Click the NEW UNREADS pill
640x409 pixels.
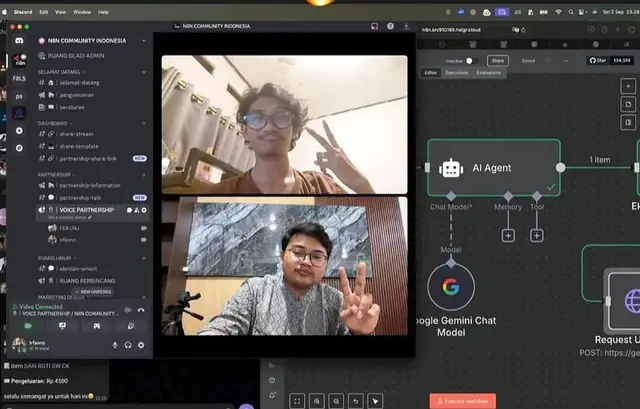(x=93, y=292)
